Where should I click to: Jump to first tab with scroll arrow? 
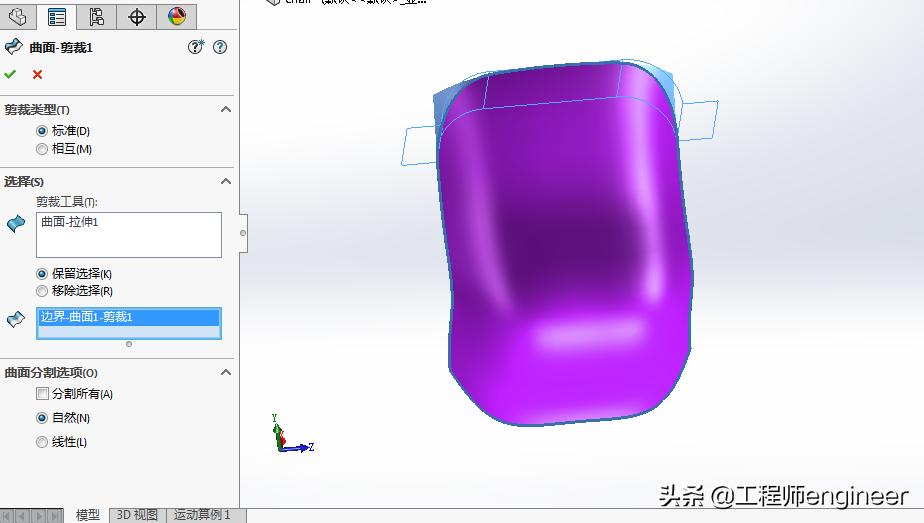pos(8,517)
